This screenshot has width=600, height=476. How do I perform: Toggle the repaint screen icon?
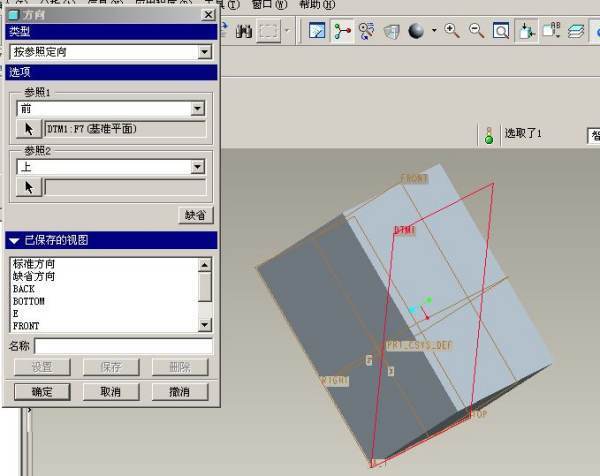pyautogui.click(x=317, y=31)
